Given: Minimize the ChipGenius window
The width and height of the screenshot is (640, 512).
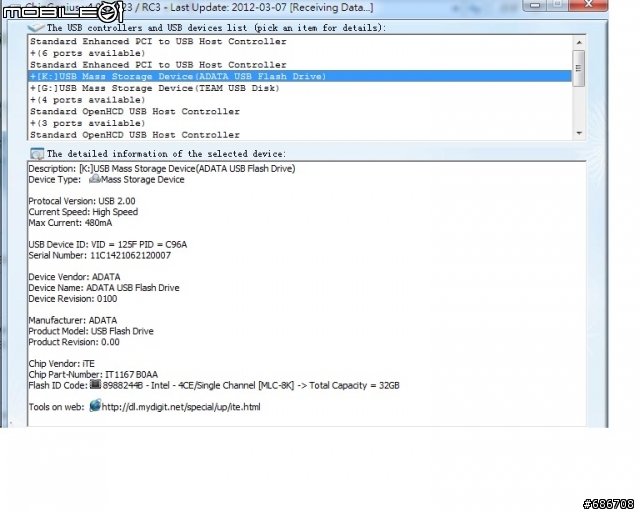Looking at the screenshot, I should pos(536,5).
